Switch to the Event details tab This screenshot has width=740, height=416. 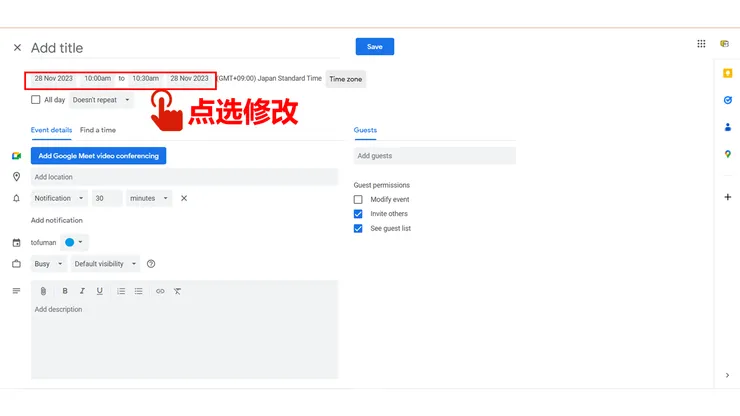(51, 130)
